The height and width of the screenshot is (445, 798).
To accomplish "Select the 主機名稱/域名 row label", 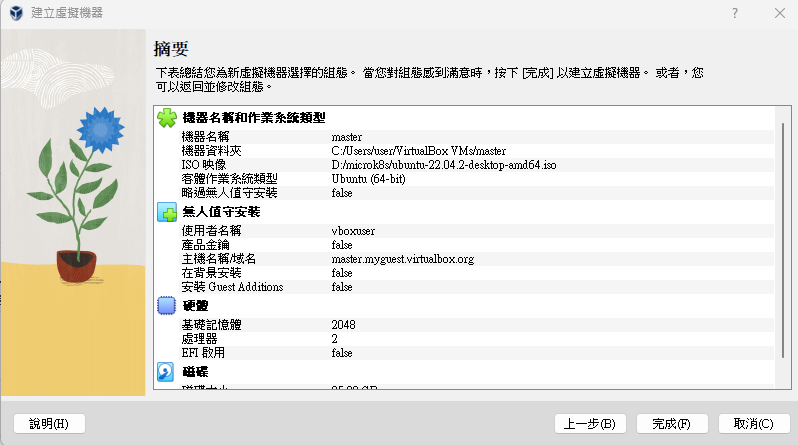I will click(219, 259).
